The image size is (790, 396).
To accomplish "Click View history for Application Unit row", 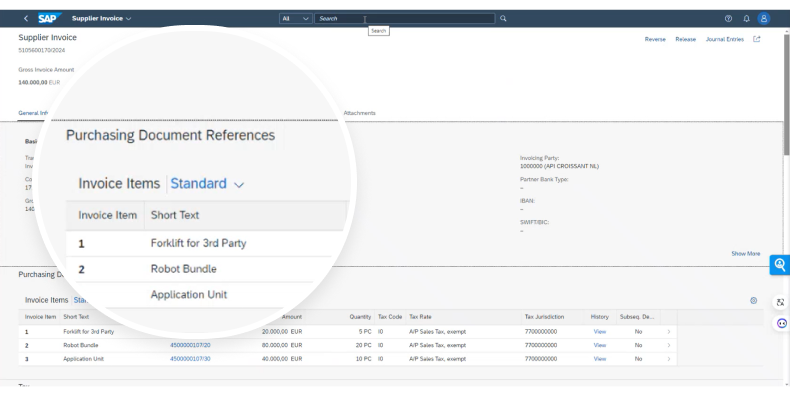I will tap(600, 359).
